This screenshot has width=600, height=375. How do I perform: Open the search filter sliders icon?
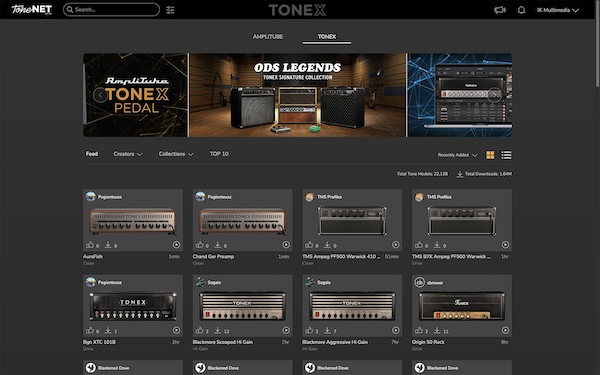point(170,10)
